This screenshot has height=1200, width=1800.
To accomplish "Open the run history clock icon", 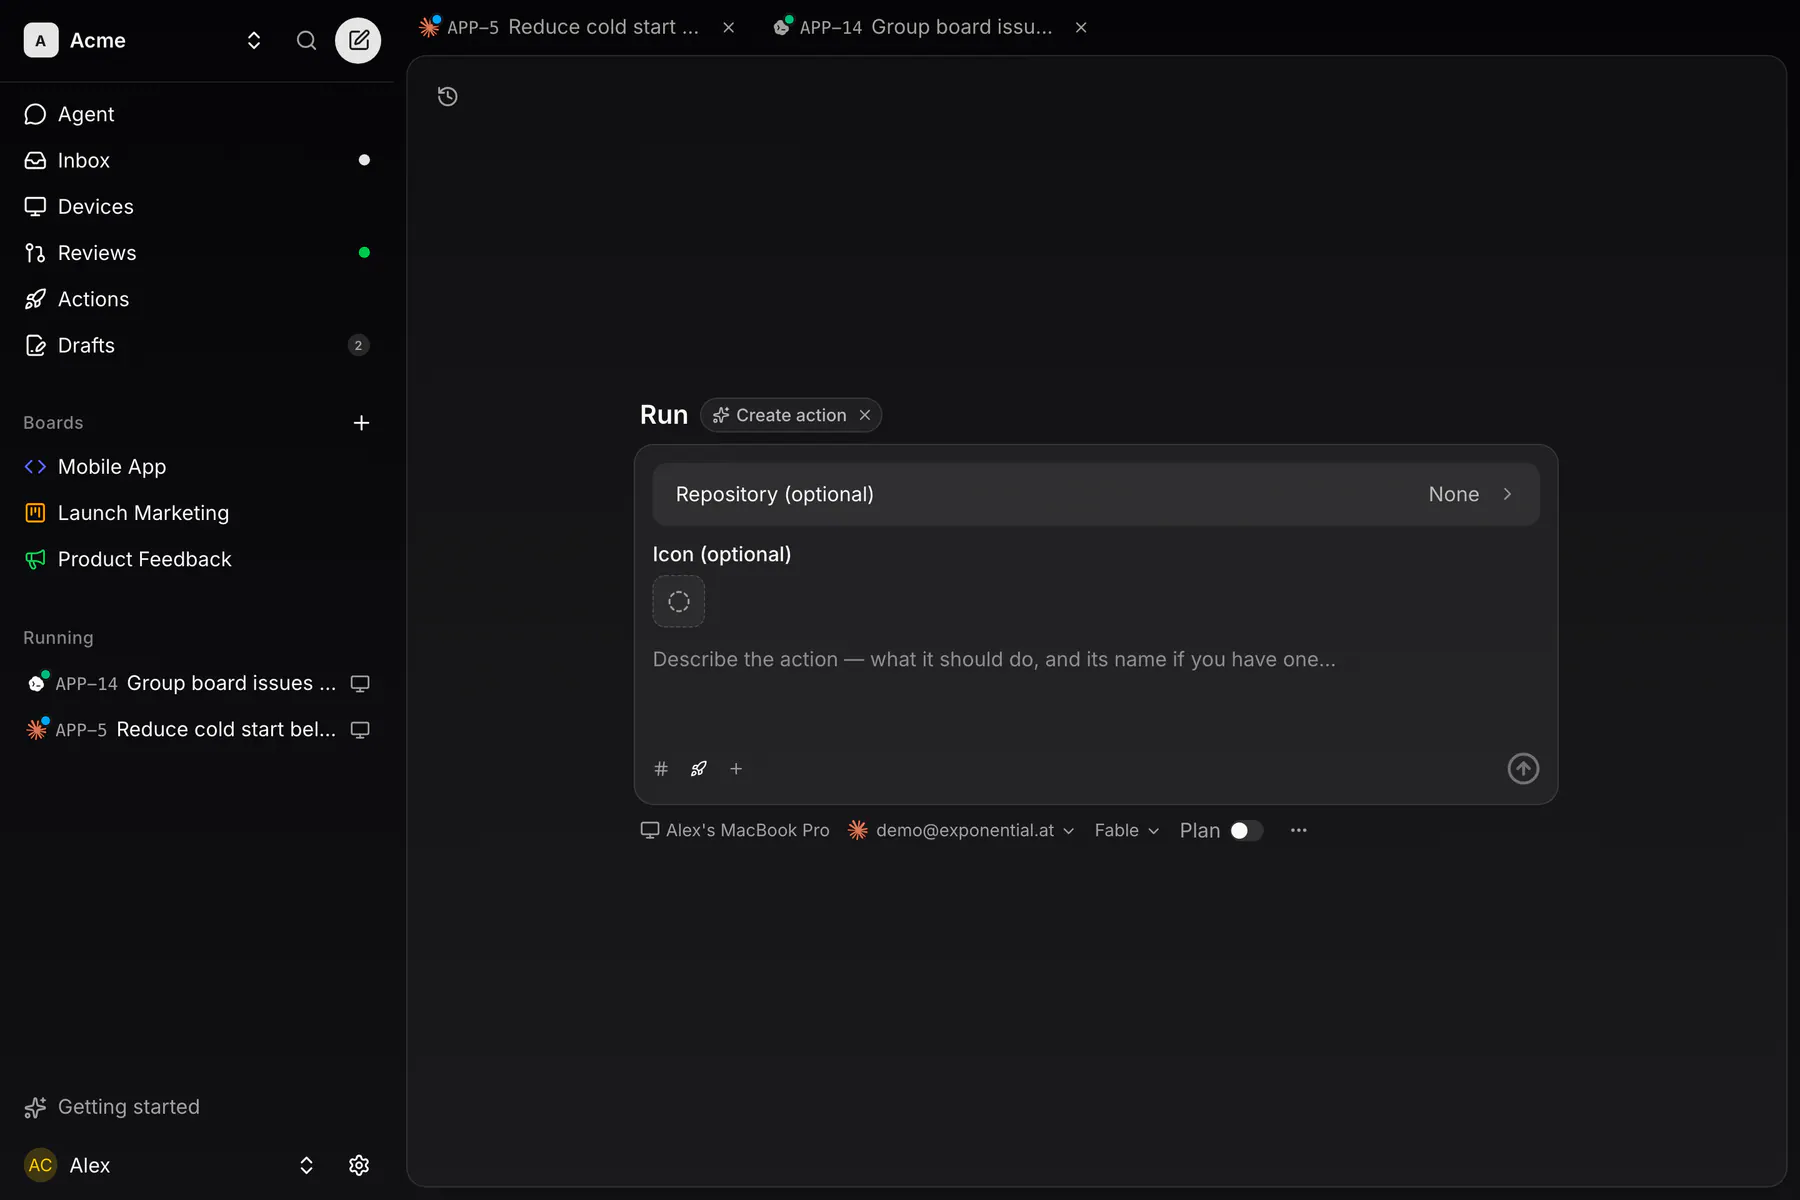I will tap(448, 96).
